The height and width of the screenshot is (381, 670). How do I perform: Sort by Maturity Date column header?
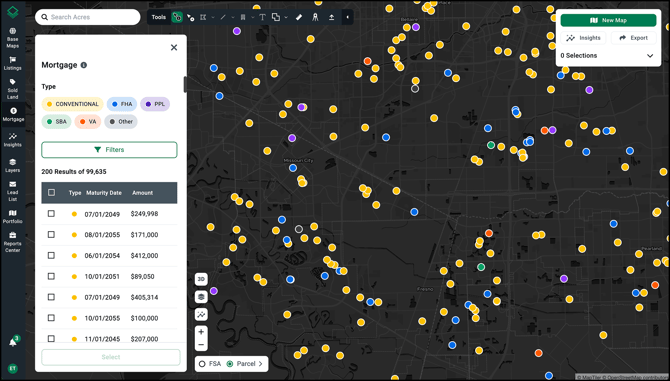104,193
